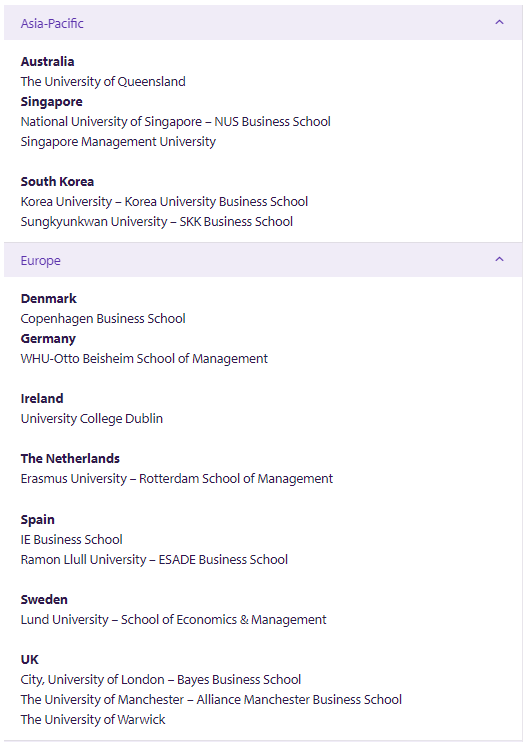527x742 pixels.
Task: Click Copenhagen Business School entry
Action: [x=103, y=318]
